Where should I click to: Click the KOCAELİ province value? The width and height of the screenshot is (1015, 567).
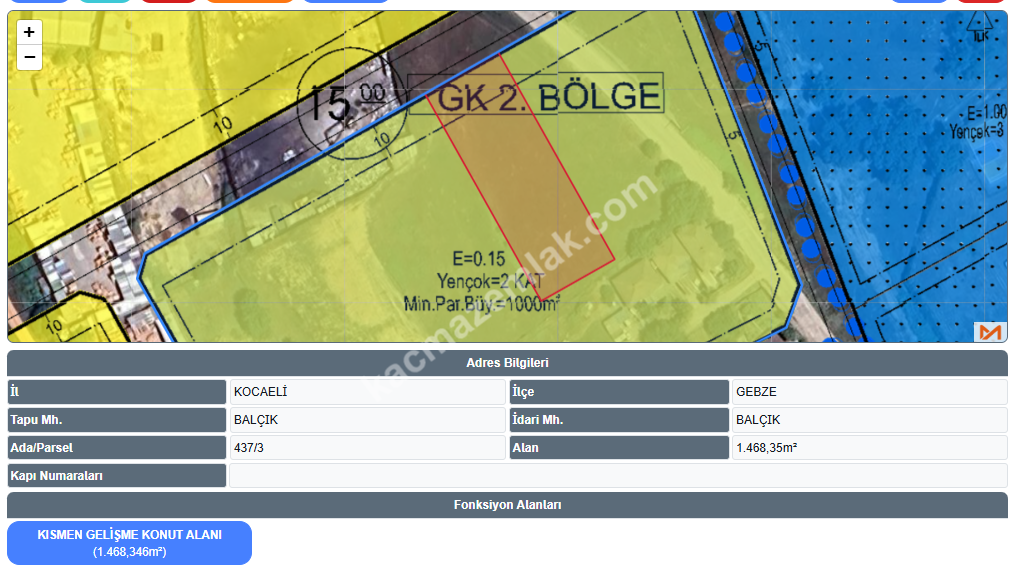point(367,392)
